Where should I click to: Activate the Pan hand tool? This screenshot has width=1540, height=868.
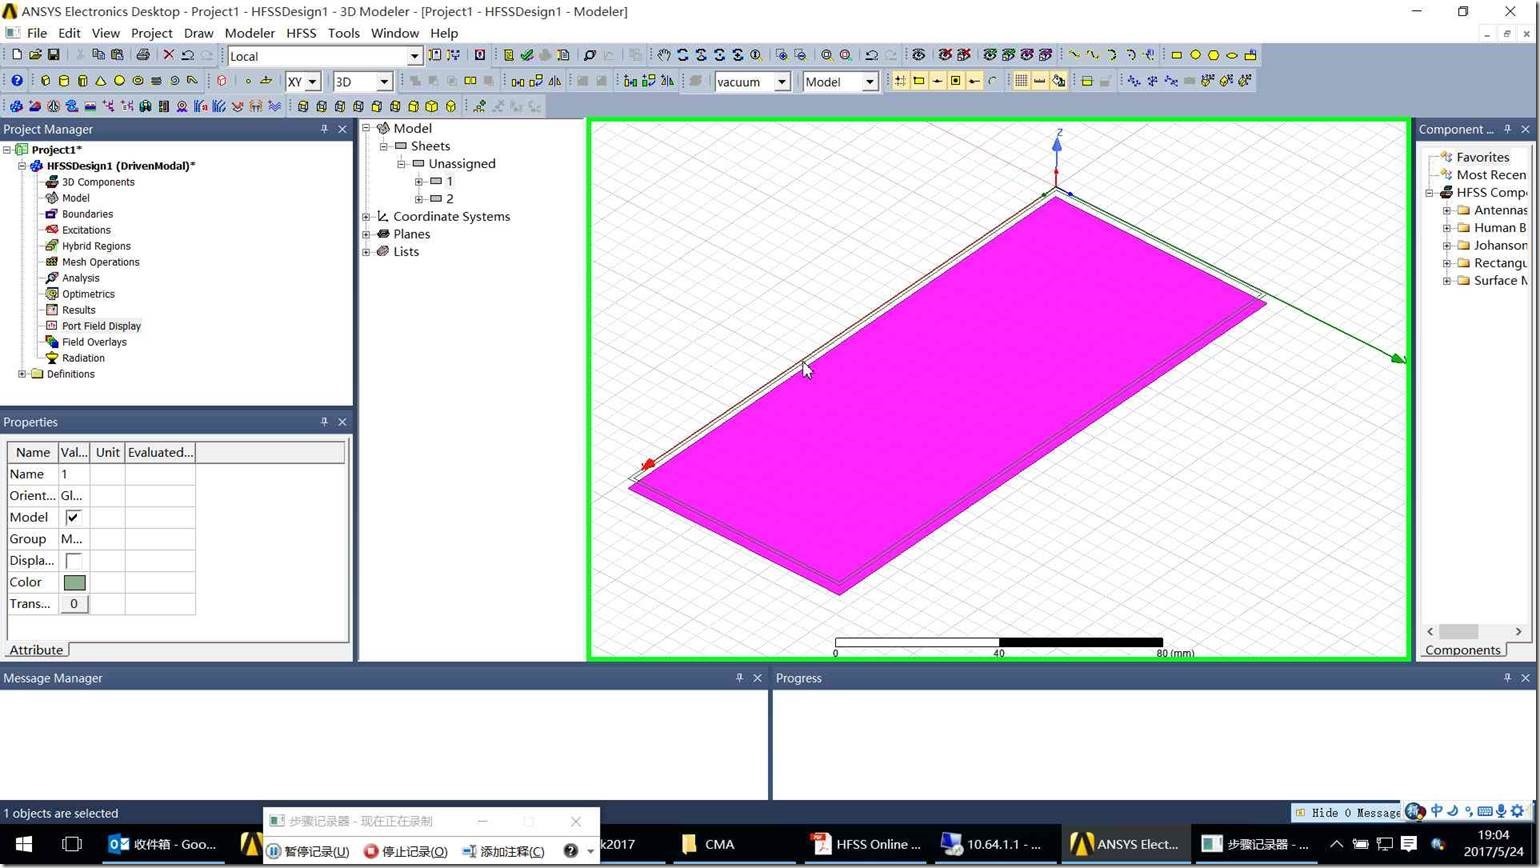click(x=663, y=55)
